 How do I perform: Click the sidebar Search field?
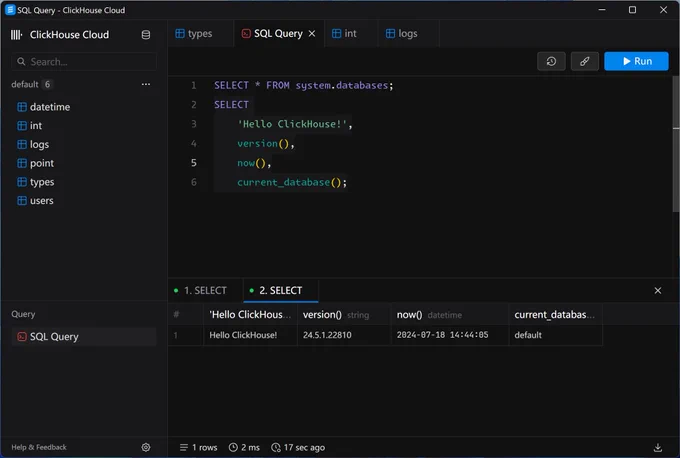[x=84, y=62]
